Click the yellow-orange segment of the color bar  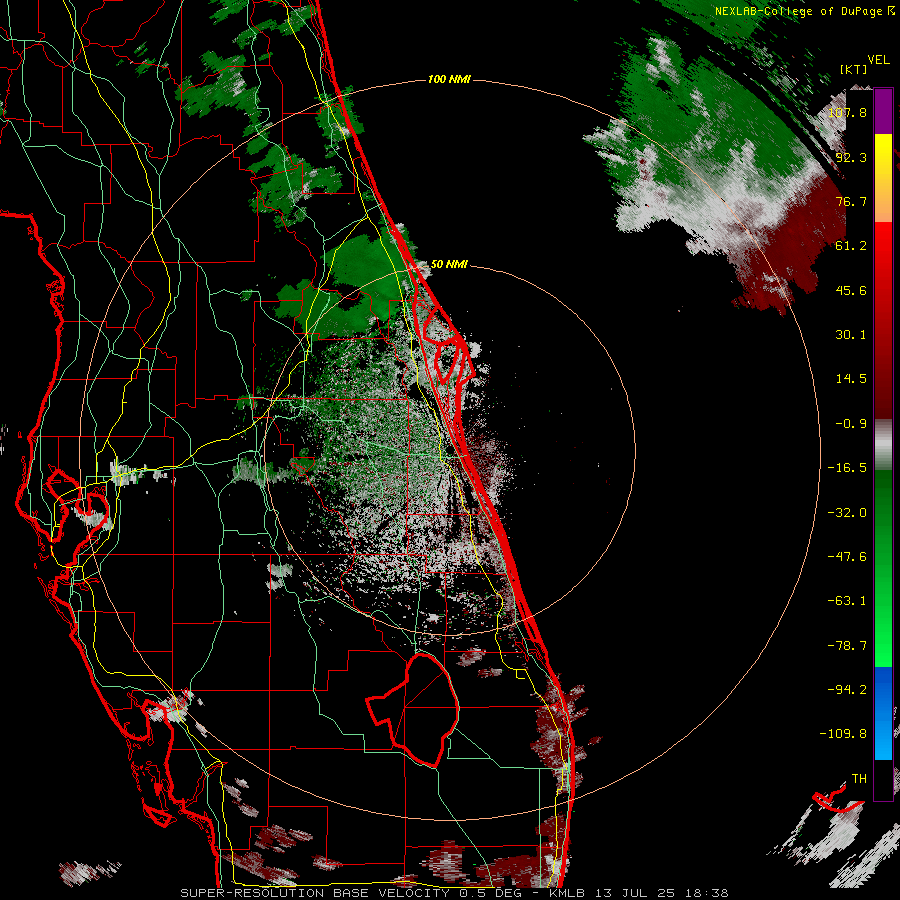[883, 178]
